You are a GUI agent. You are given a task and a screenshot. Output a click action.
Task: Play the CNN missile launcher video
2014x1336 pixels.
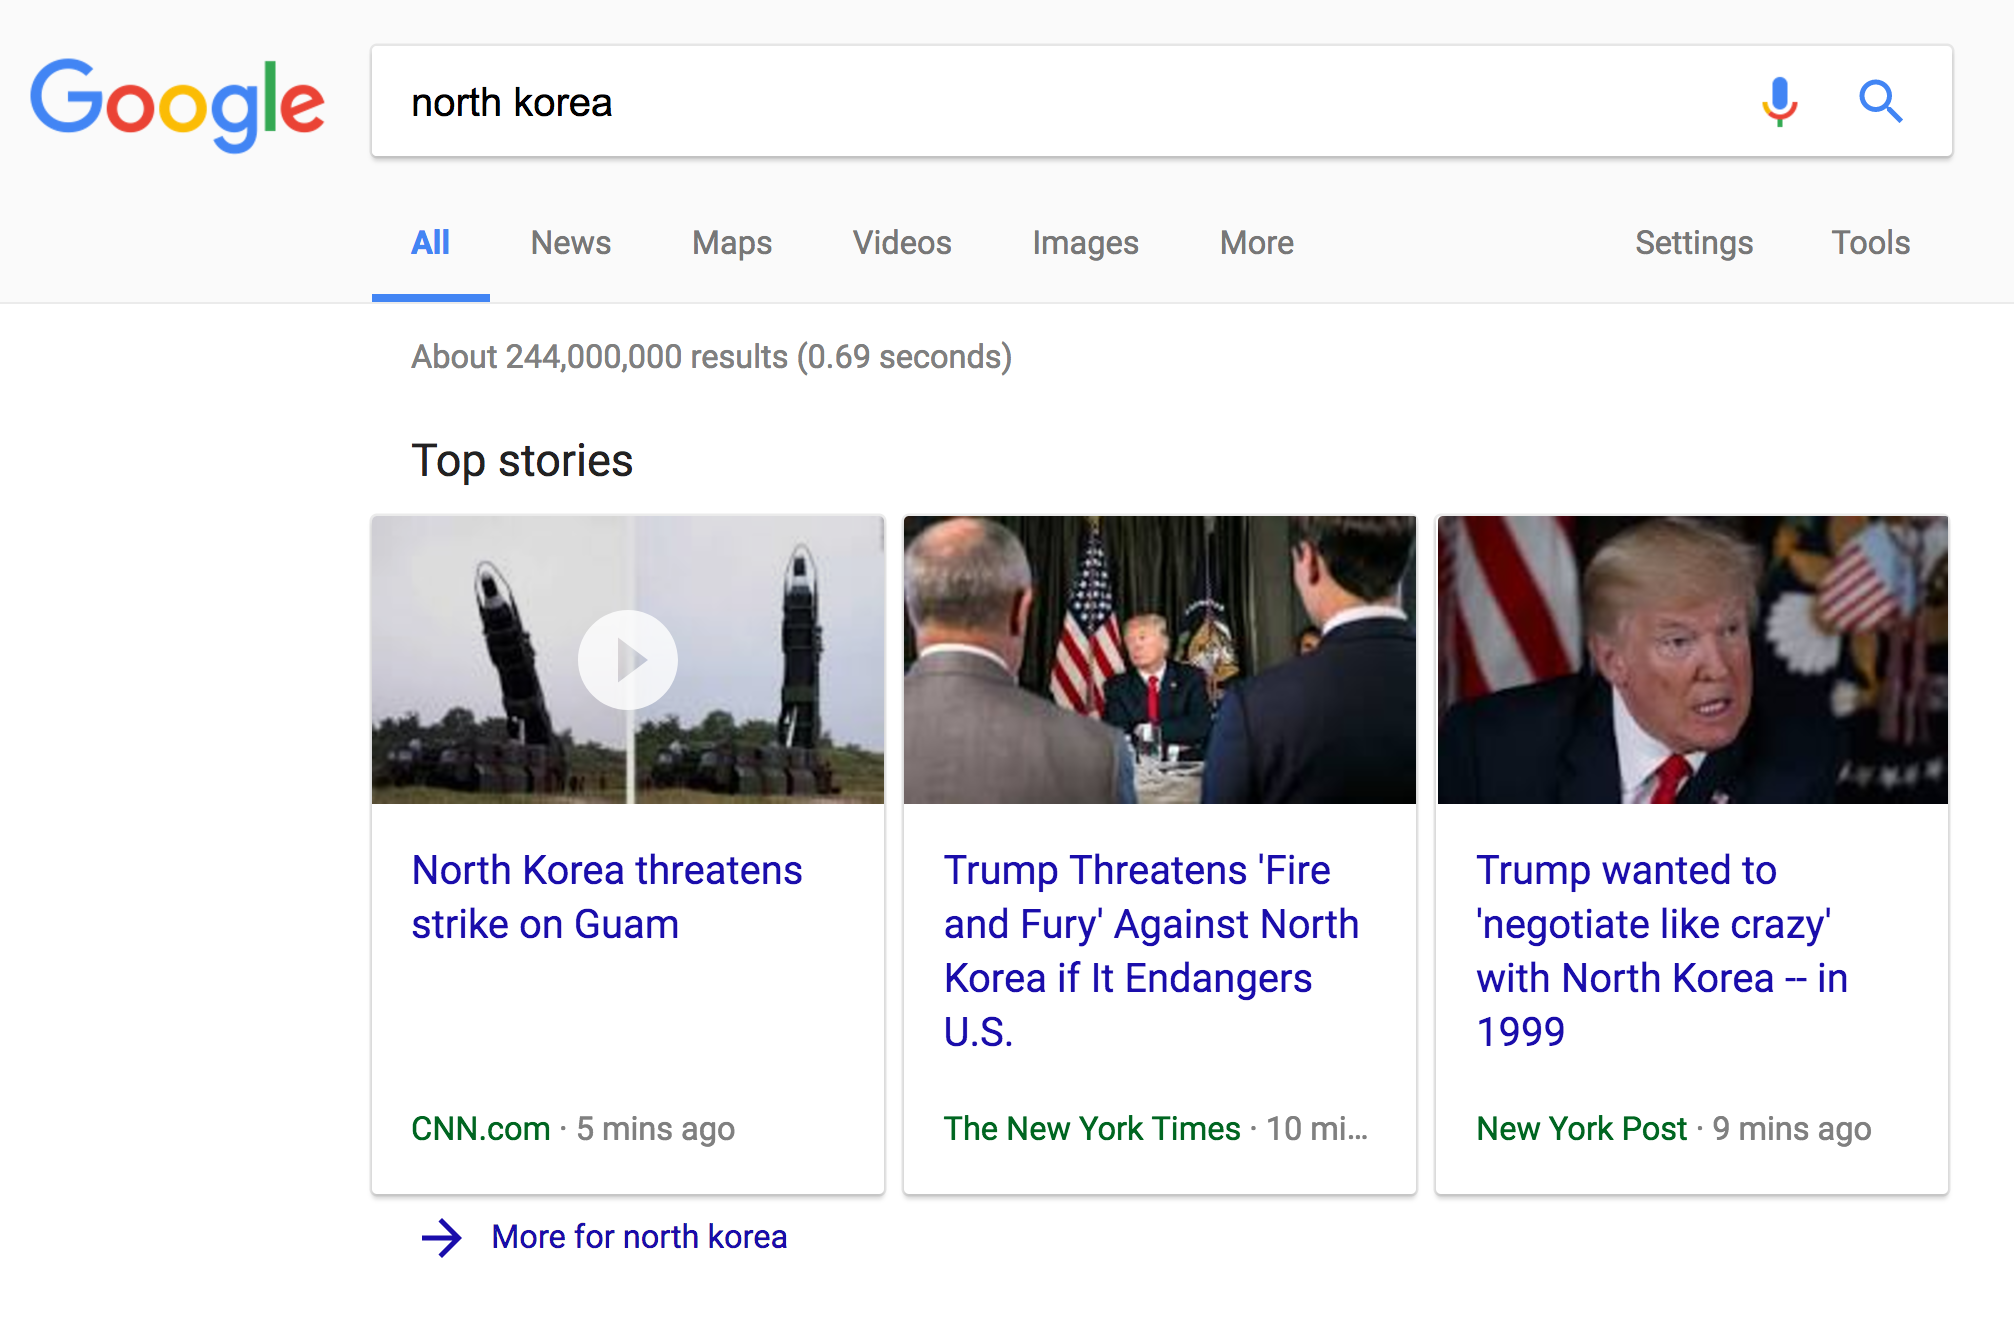pyautogui.click(x=628, y=660)
